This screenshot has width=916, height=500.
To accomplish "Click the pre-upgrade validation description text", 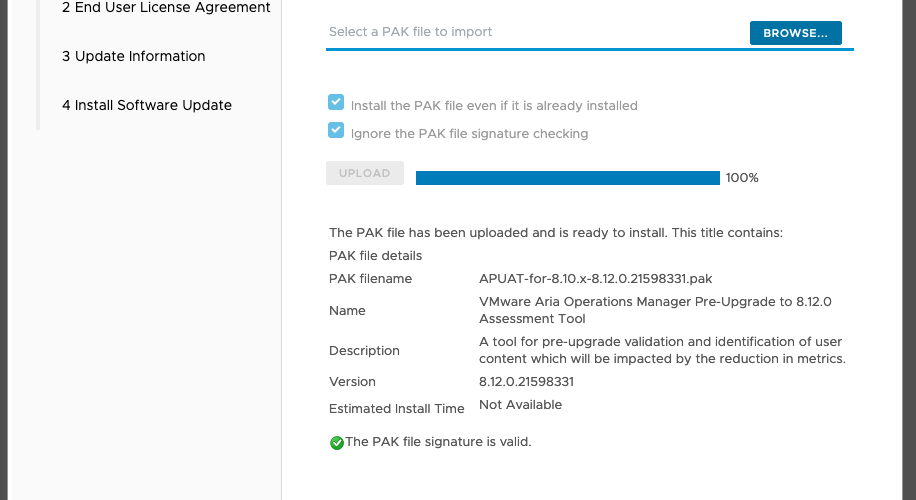I will pos(662,350).
